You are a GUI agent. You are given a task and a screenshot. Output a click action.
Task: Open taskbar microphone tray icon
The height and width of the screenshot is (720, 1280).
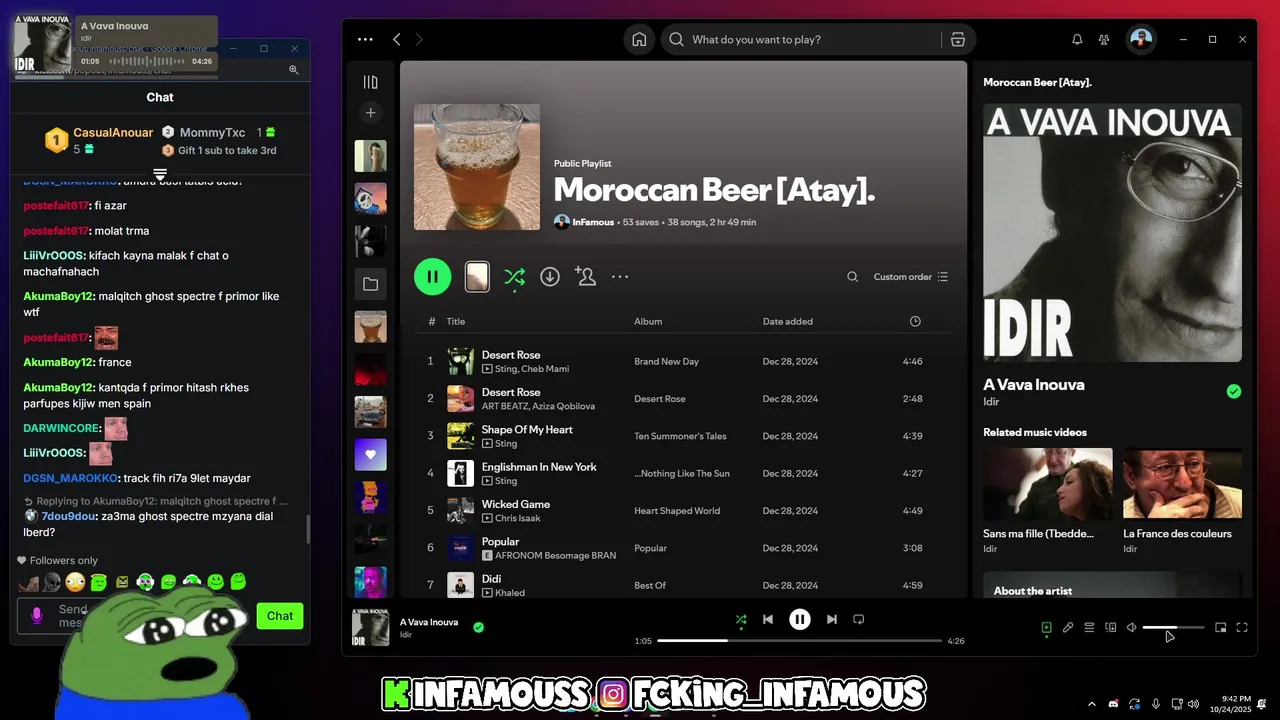point(1156,704)
